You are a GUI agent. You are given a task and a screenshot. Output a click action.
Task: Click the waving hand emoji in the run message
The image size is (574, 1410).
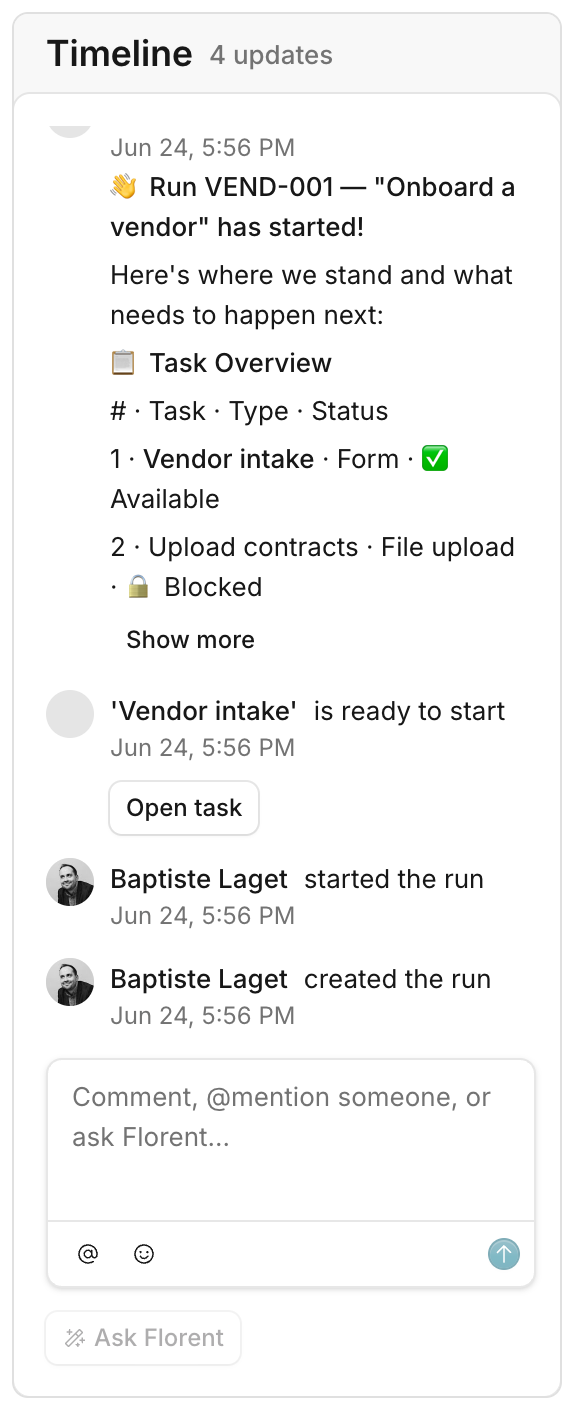pyautogui.click(x=124, y=187)
